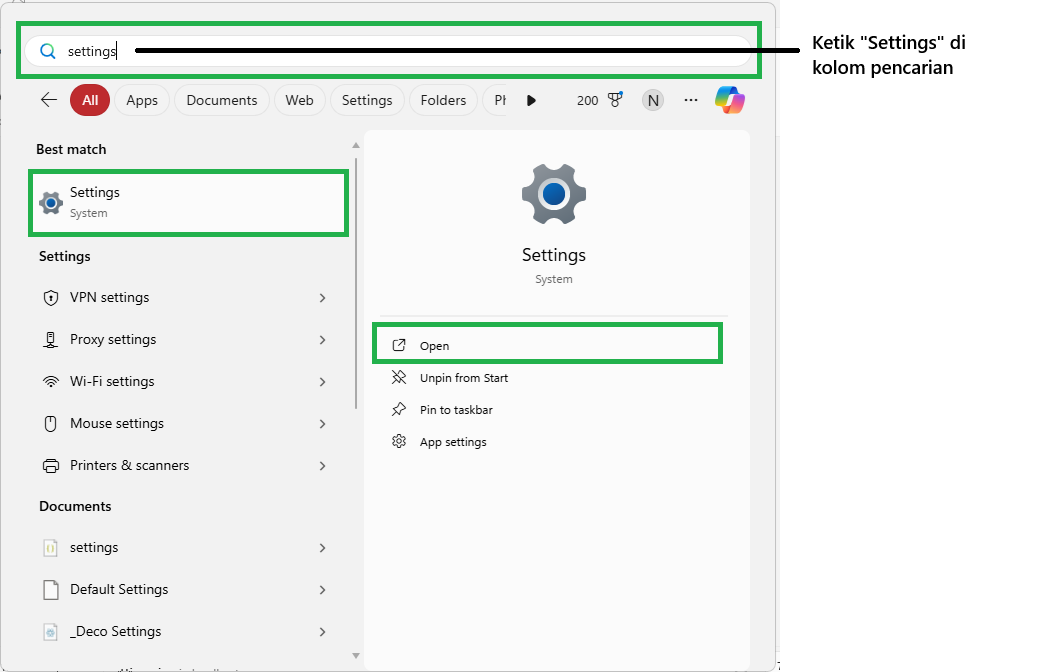Click the _Deco Settings file icon
This screenshot has width=1048, height=672.
(x=51, y=632)
